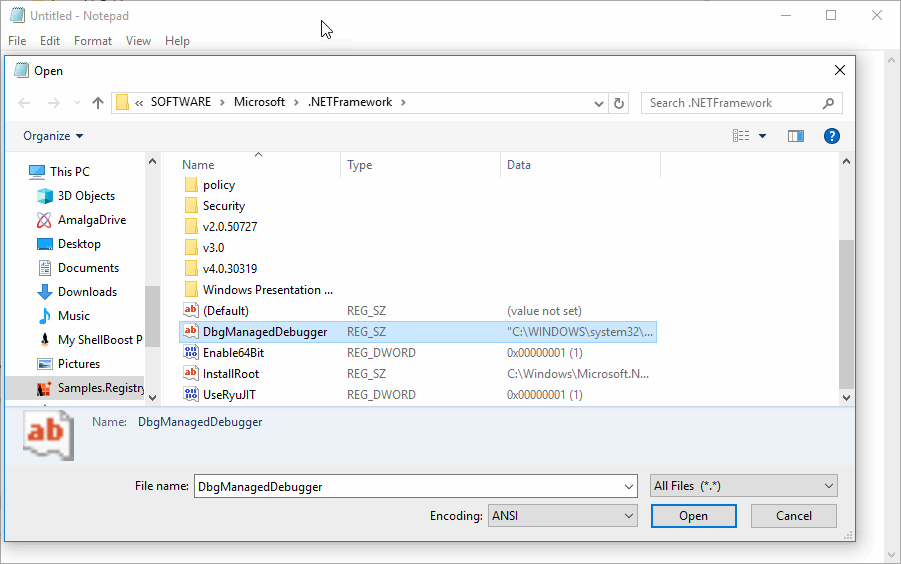Click the Back navigation arrow
This screenshot has width=901, height=564.
pos(24,103)
